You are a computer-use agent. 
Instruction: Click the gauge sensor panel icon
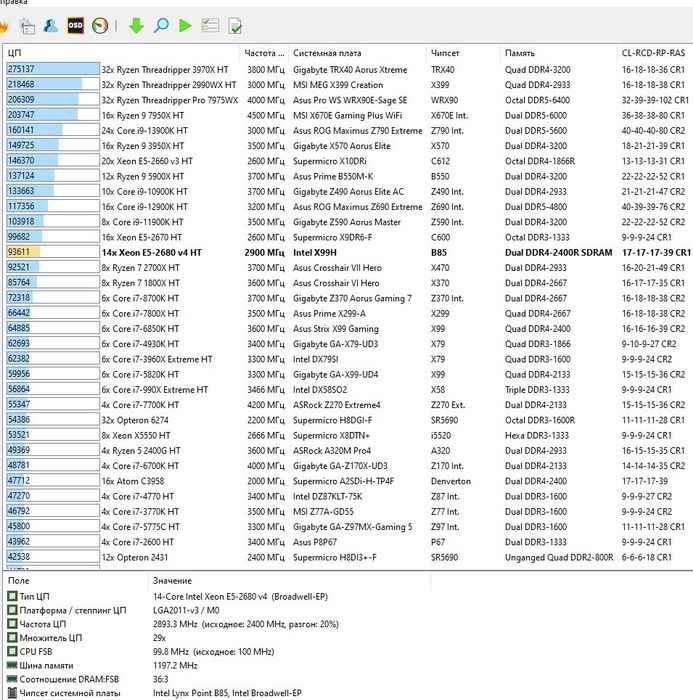[100, 25]
